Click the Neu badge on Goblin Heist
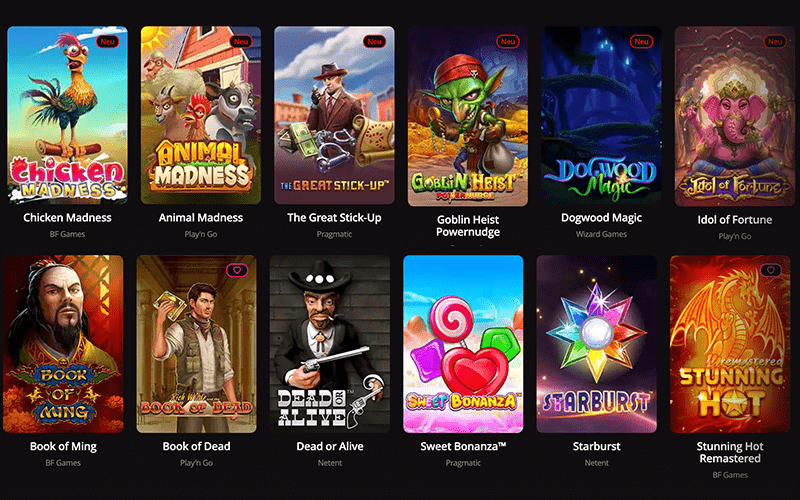 click(x=508, y=42)
